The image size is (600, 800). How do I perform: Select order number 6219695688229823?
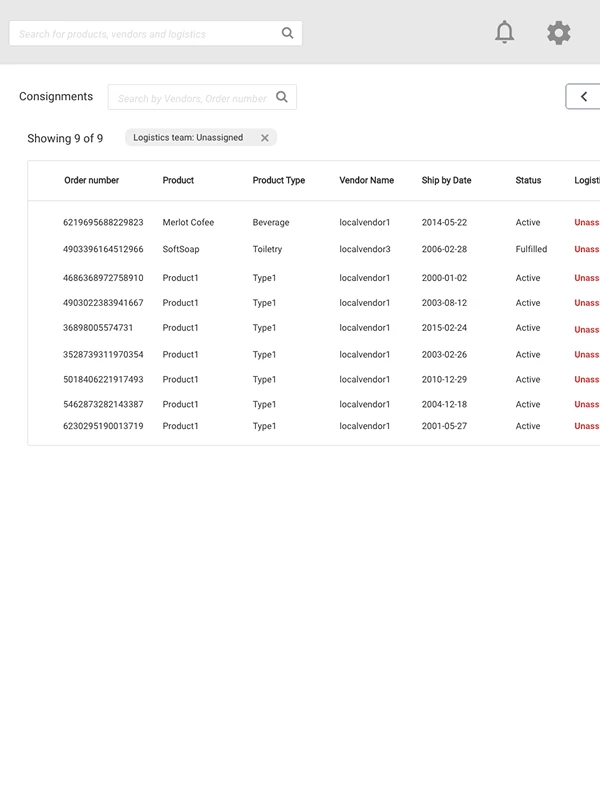click(x=103, y=222)
